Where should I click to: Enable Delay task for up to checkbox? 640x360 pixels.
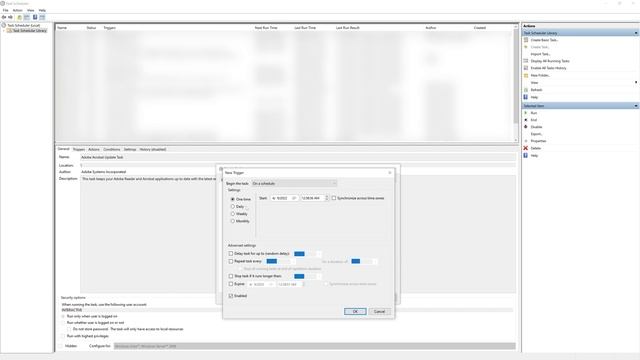pyautogui.click(x=231, y=253)
